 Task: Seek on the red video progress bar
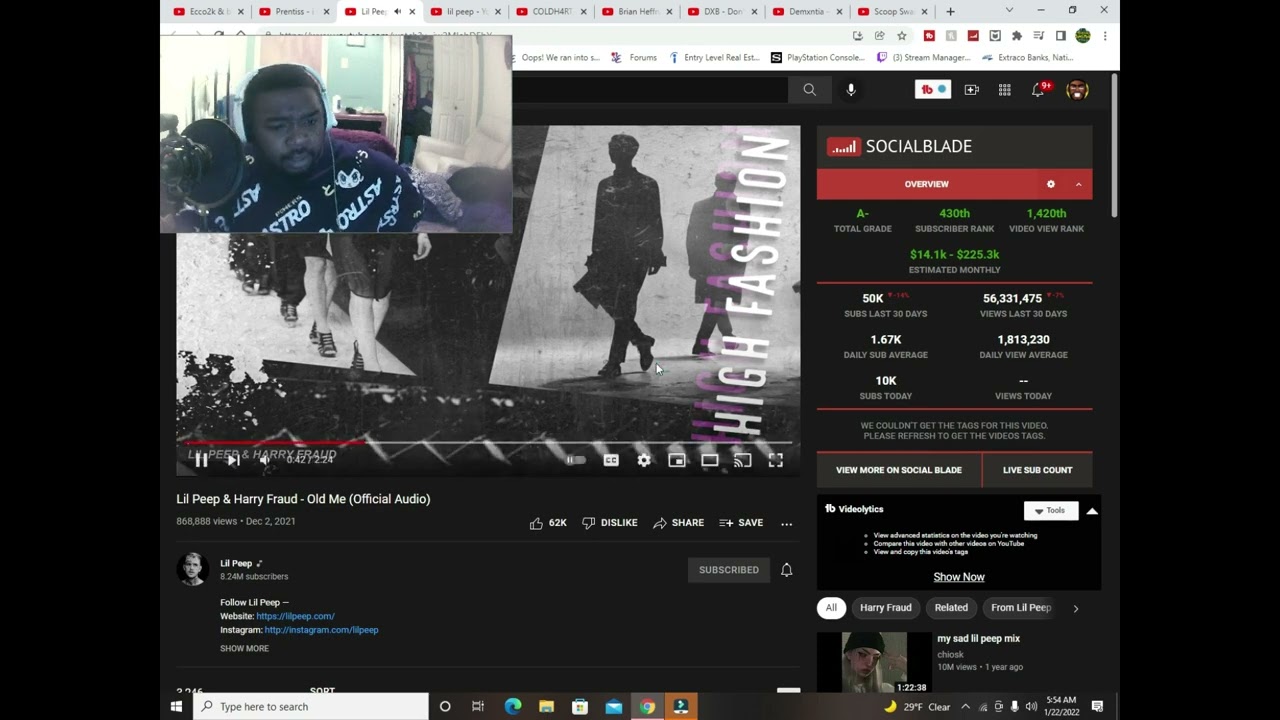click(488, 442)
